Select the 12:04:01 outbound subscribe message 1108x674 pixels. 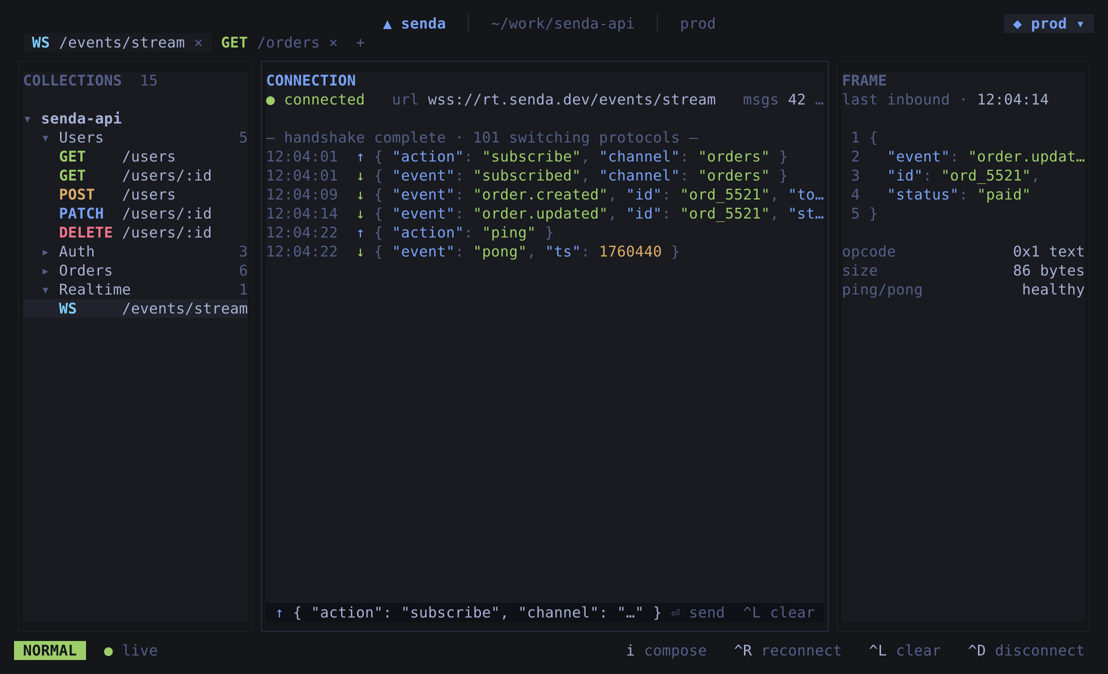[x=545, y=156]
